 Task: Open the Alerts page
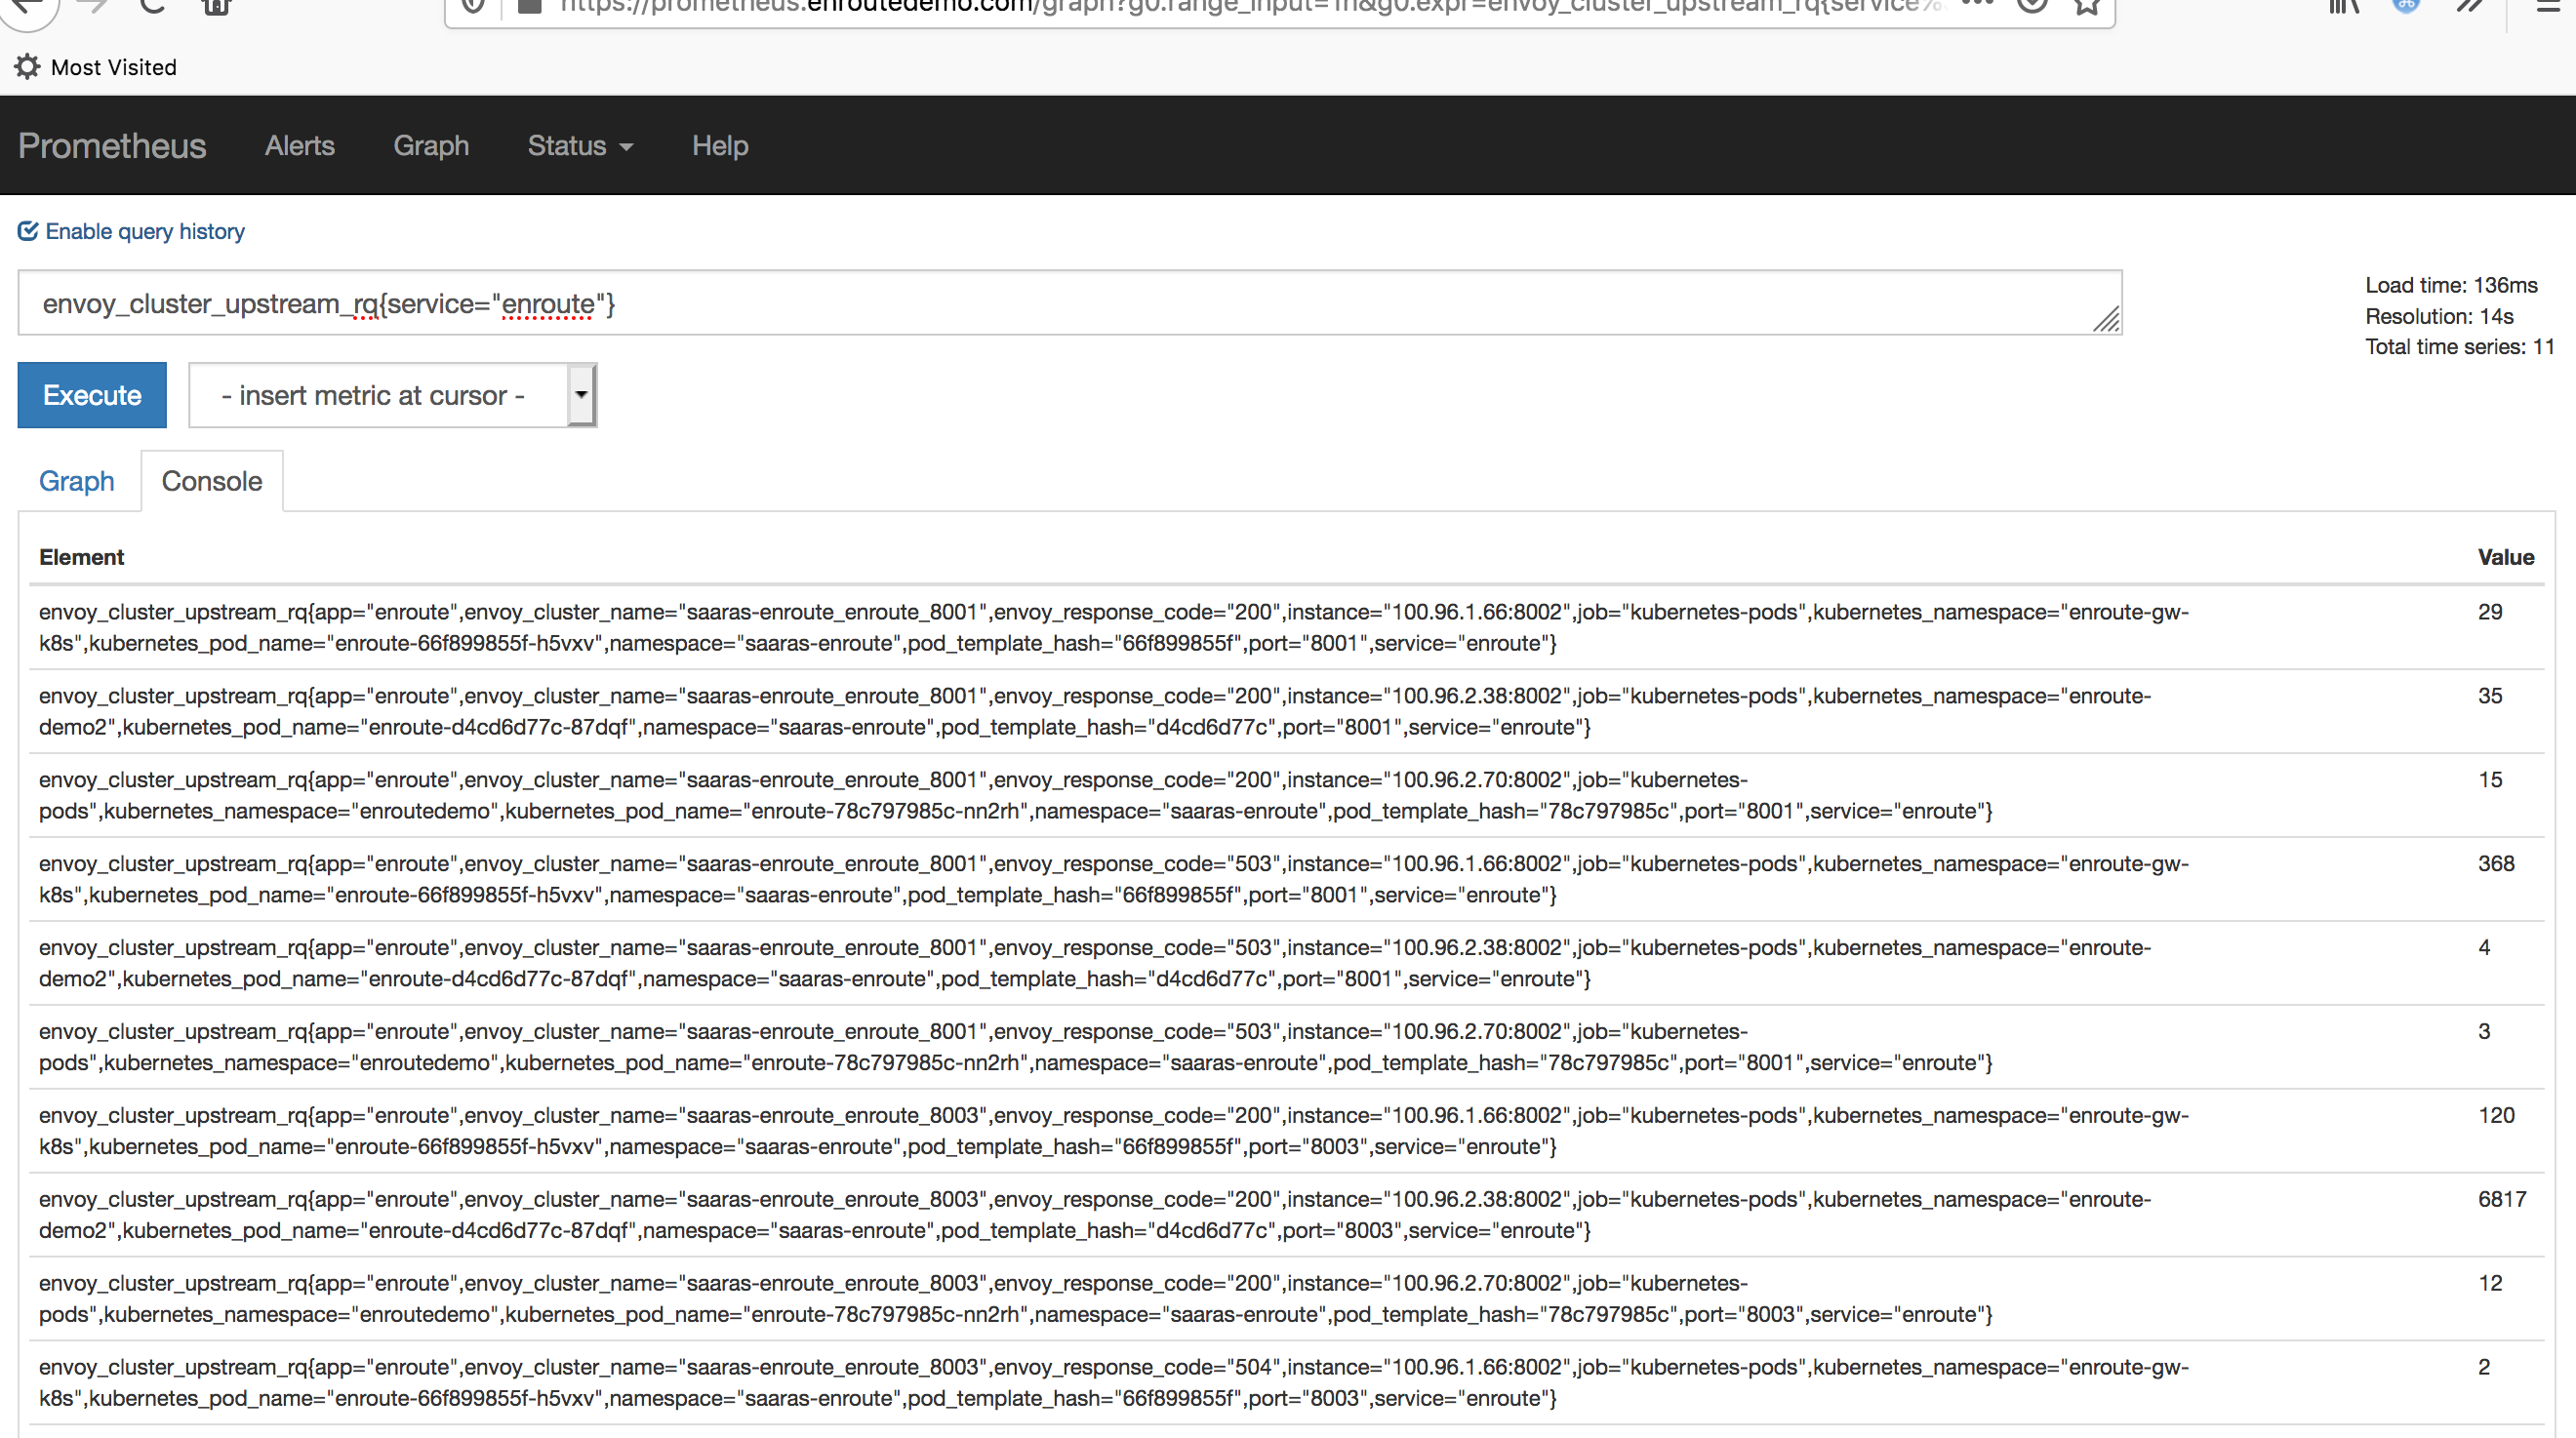pos(299,146)
